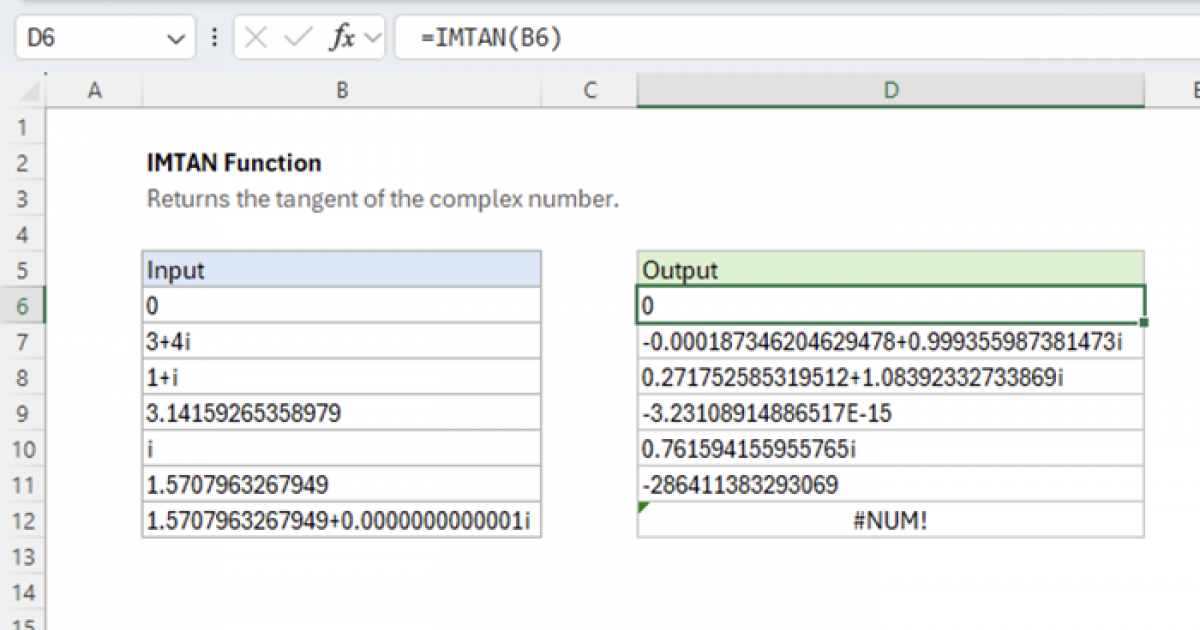Click the Input header cell with blue shading

click(342, 270)
